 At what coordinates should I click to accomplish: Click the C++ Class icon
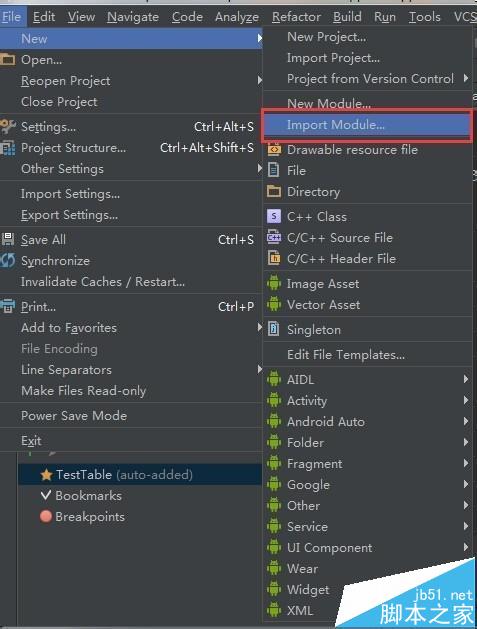[274, 217]
